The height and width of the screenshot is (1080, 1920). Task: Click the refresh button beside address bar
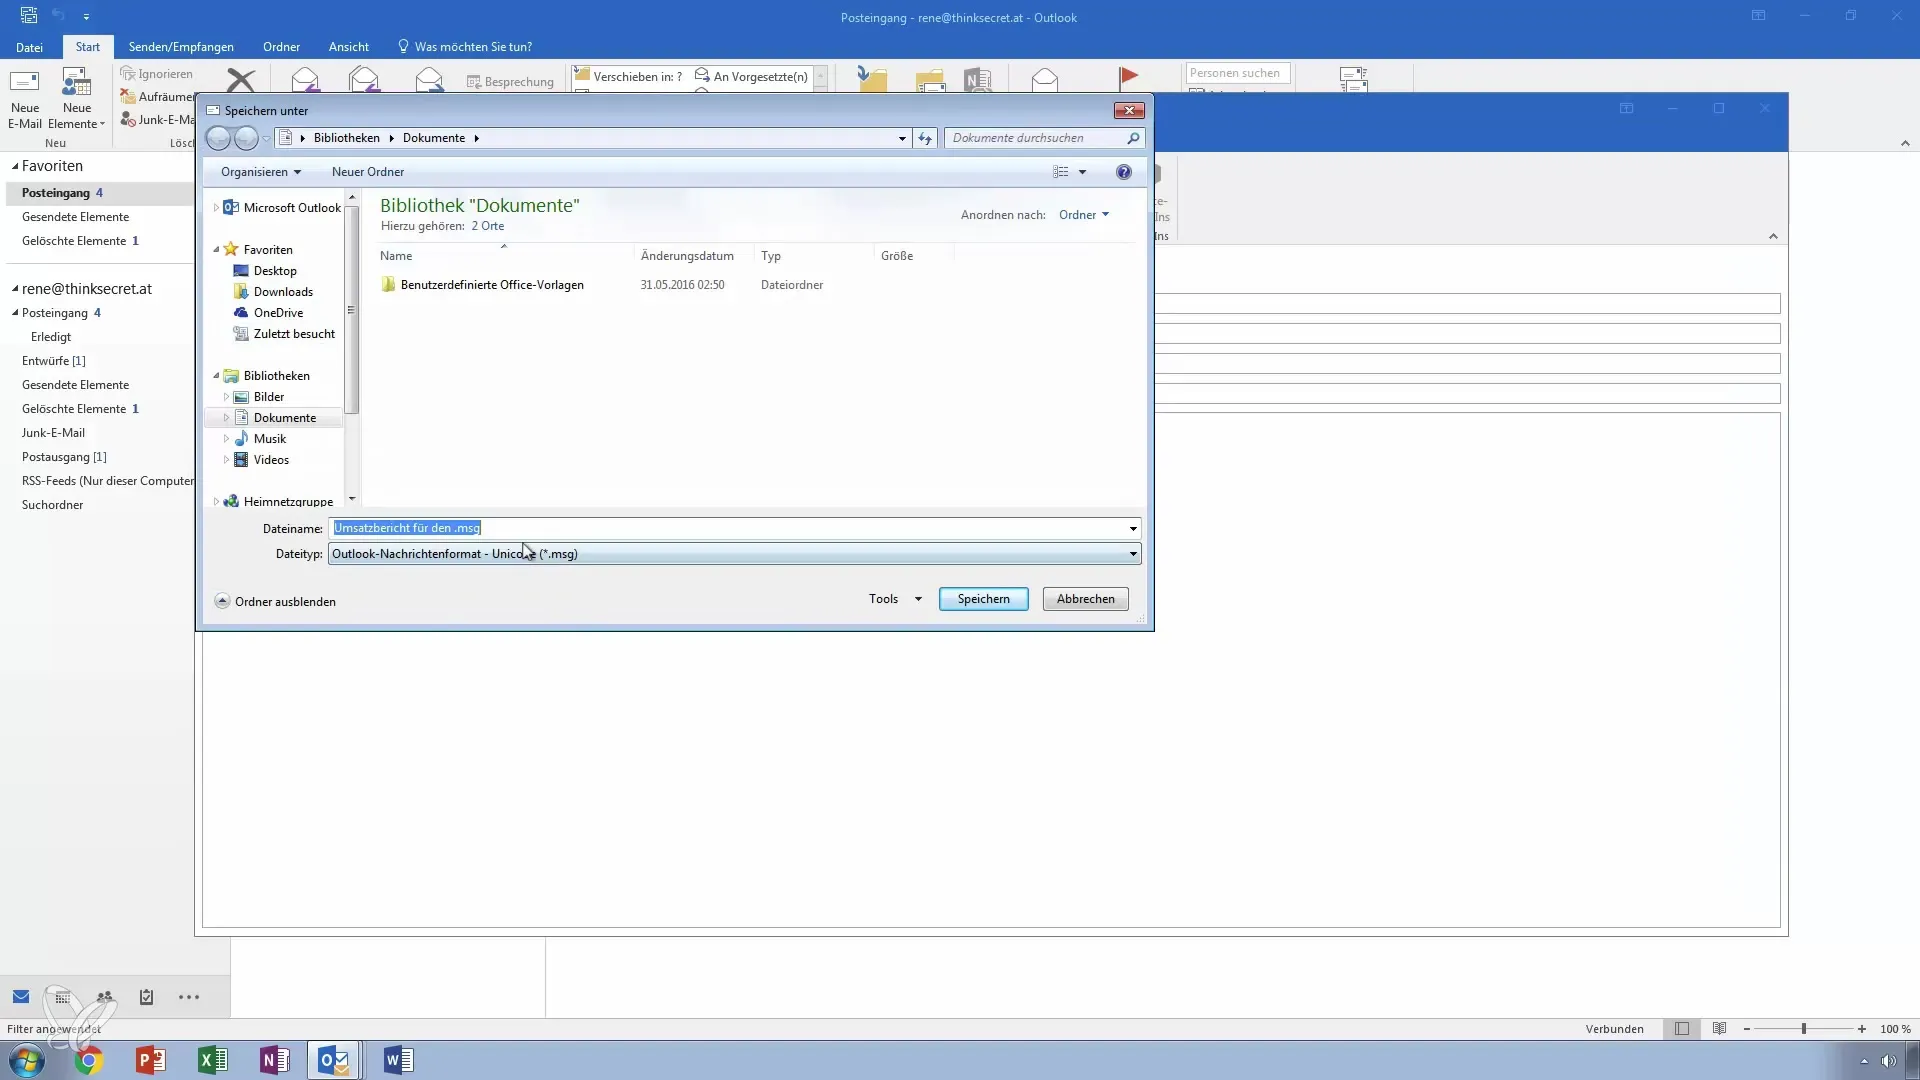pos(925,138)
